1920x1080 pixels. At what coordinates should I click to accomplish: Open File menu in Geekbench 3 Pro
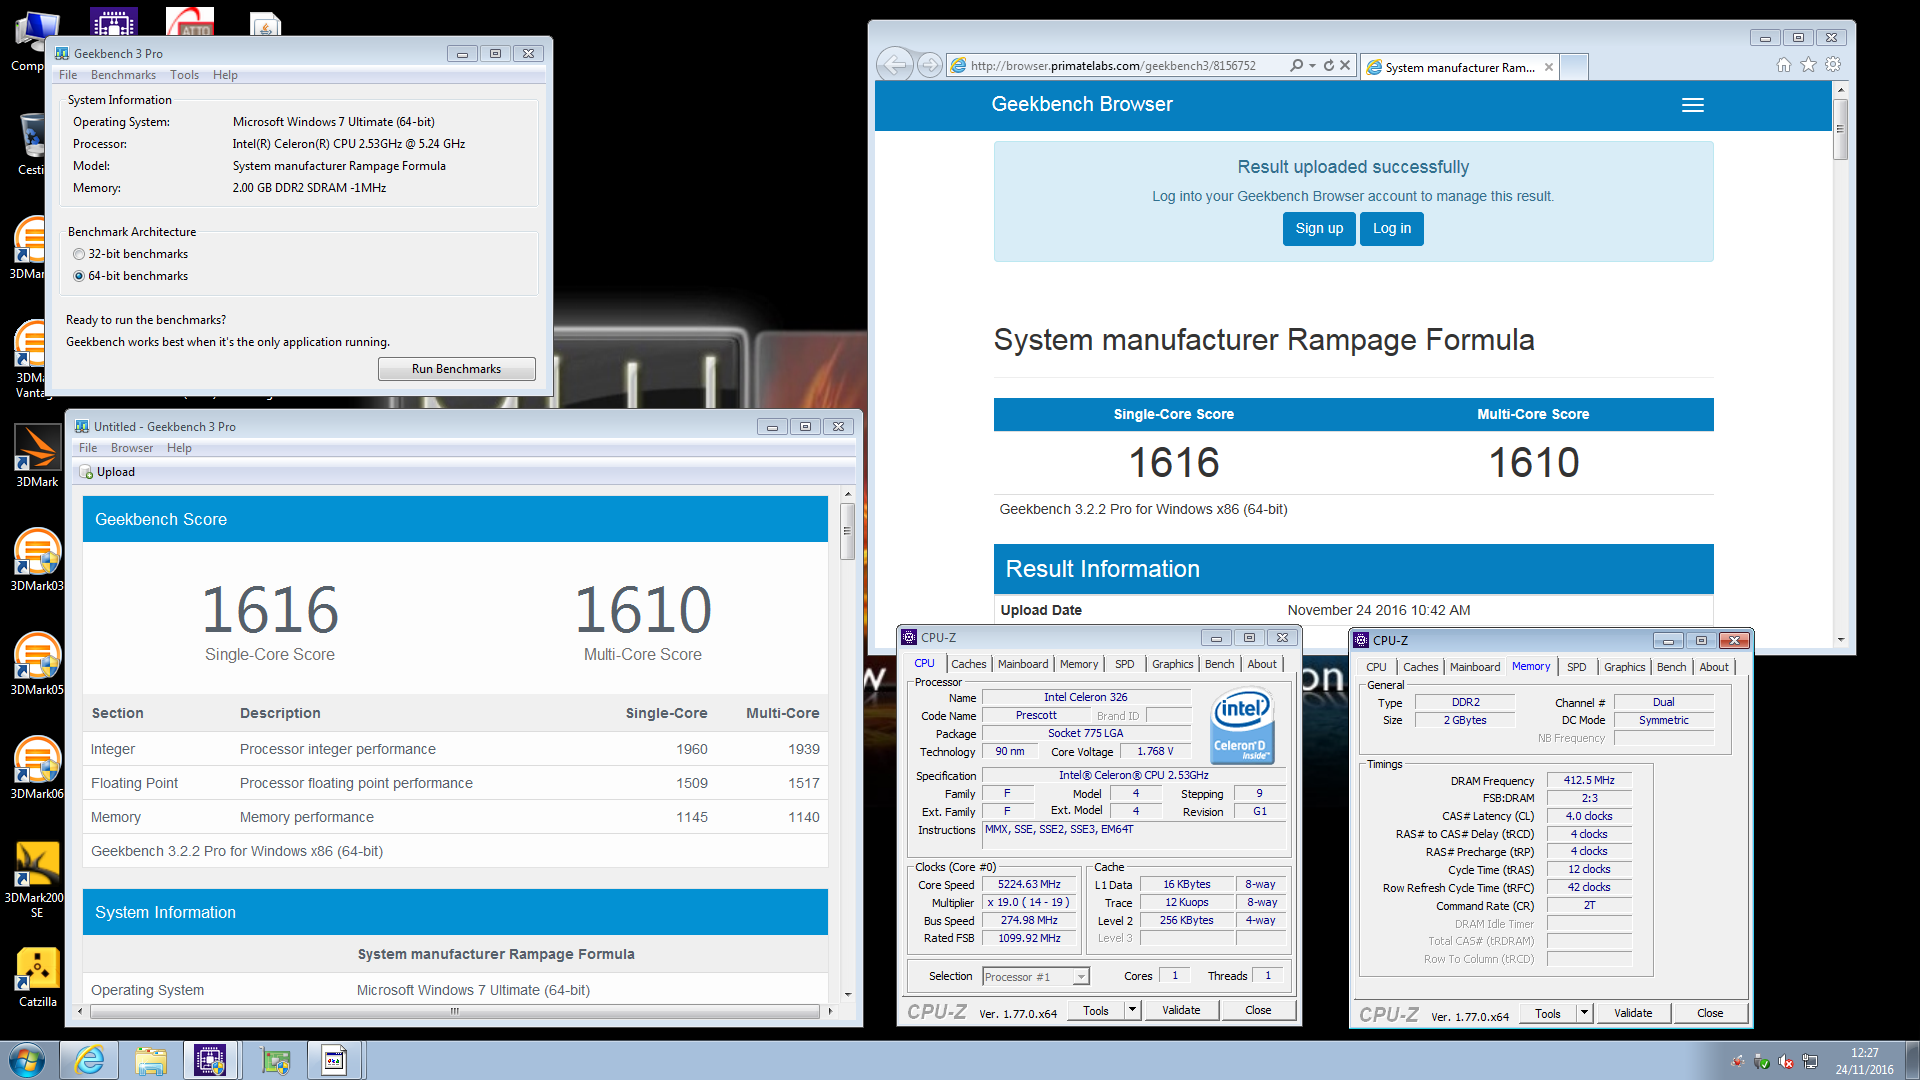pos(68,75)
